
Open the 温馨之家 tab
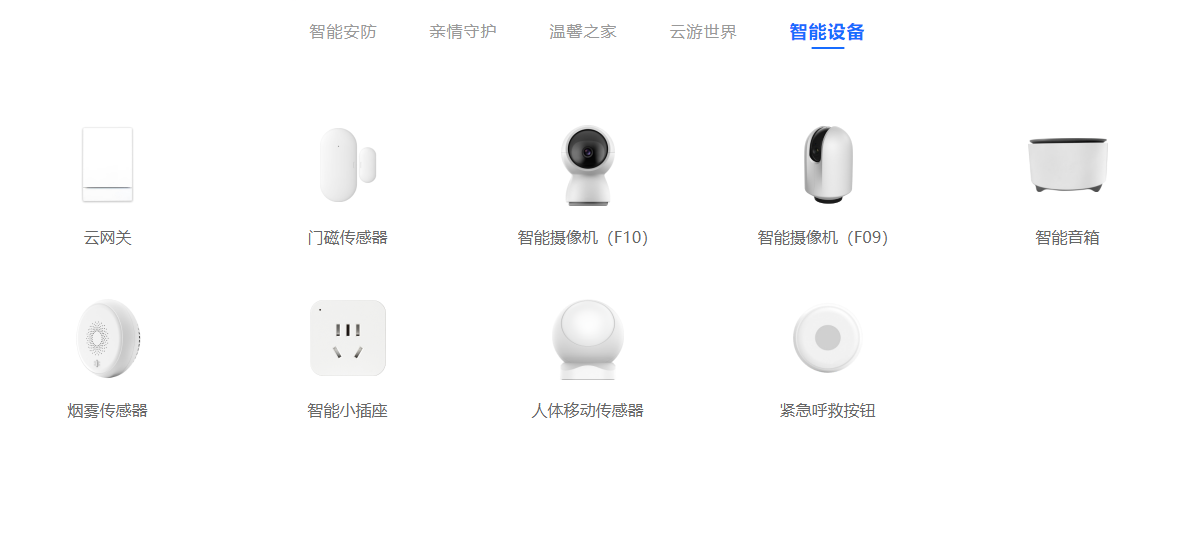pos(583,32)
